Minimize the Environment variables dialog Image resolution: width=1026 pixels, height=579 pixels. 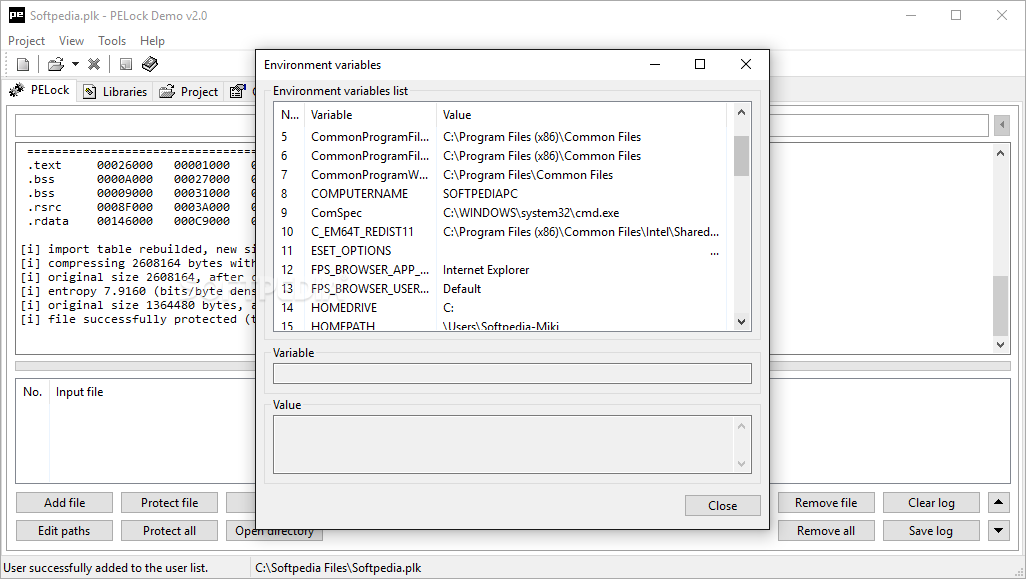[655, 64]
